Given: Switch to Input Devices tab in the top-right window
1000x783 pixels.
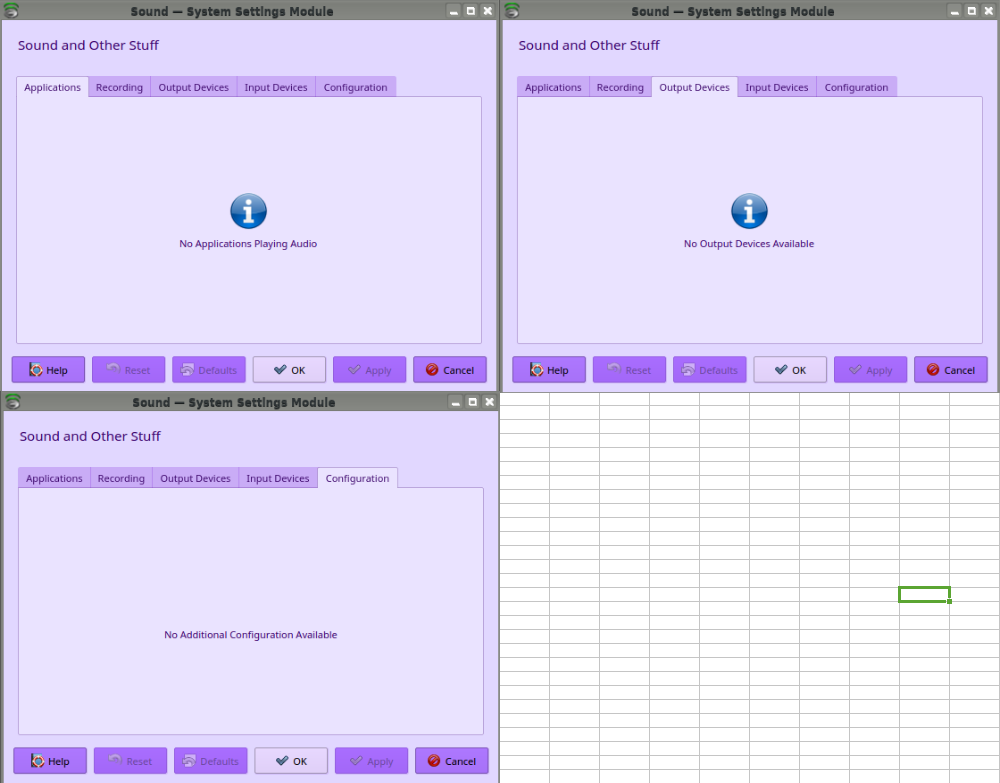Looking at the screenshot, I should (x=776, y=88).
